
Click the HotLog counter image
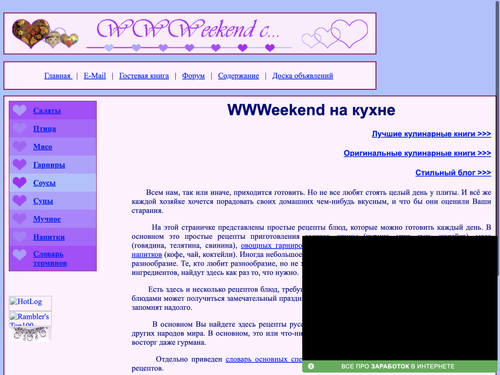30,303
